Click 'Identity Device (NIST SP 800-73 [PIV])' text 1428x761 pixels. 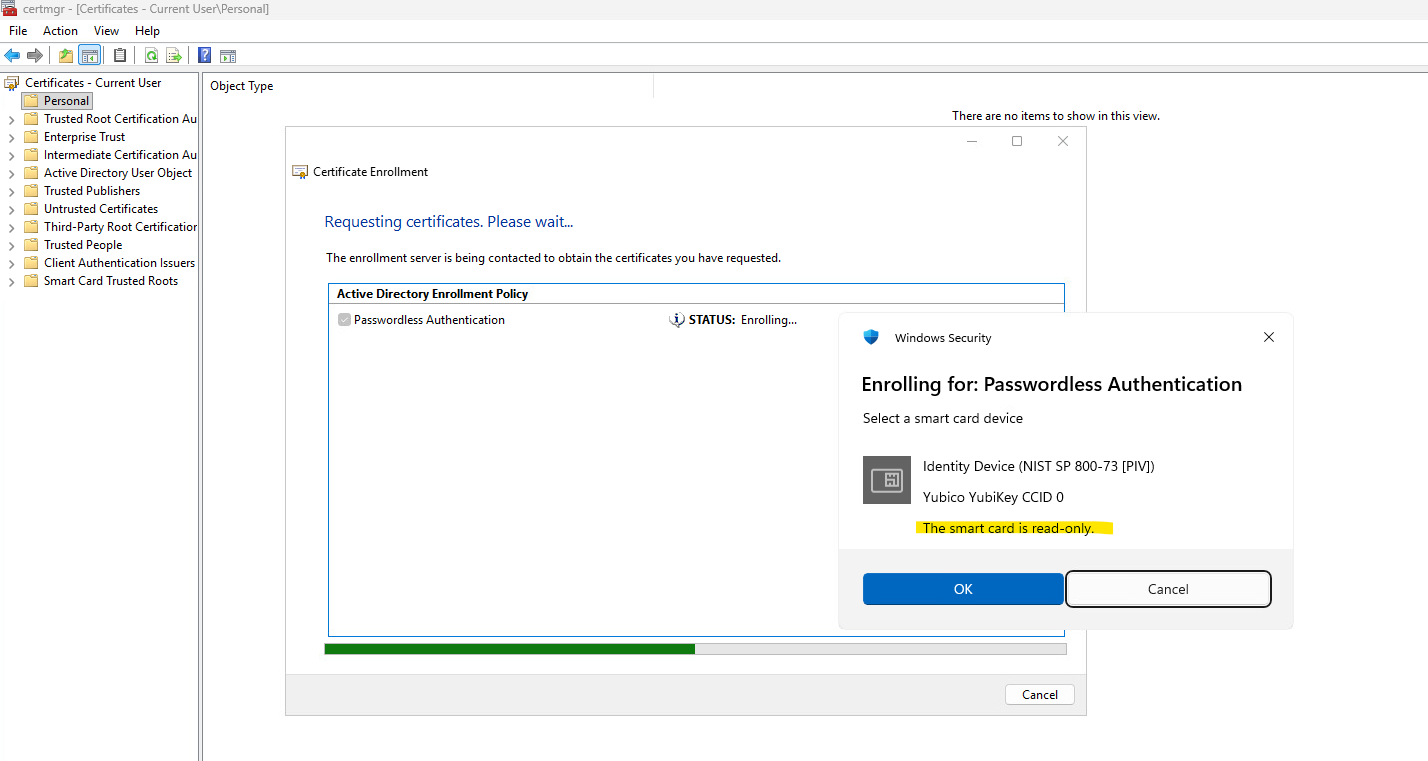pyautogui.click(x=1039, y=466)
